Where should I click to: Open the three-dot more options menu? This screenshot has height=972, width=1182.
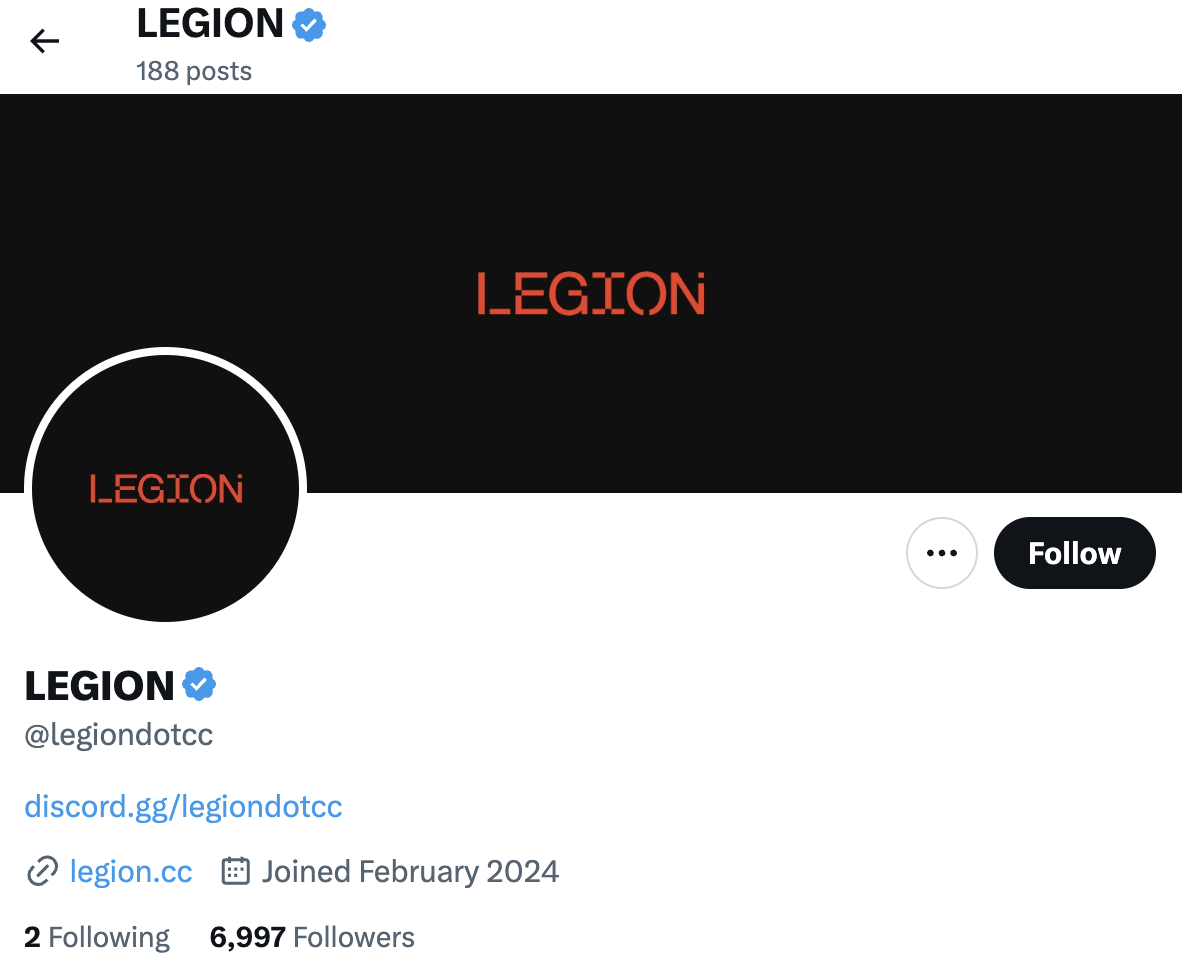coord(941,553)
